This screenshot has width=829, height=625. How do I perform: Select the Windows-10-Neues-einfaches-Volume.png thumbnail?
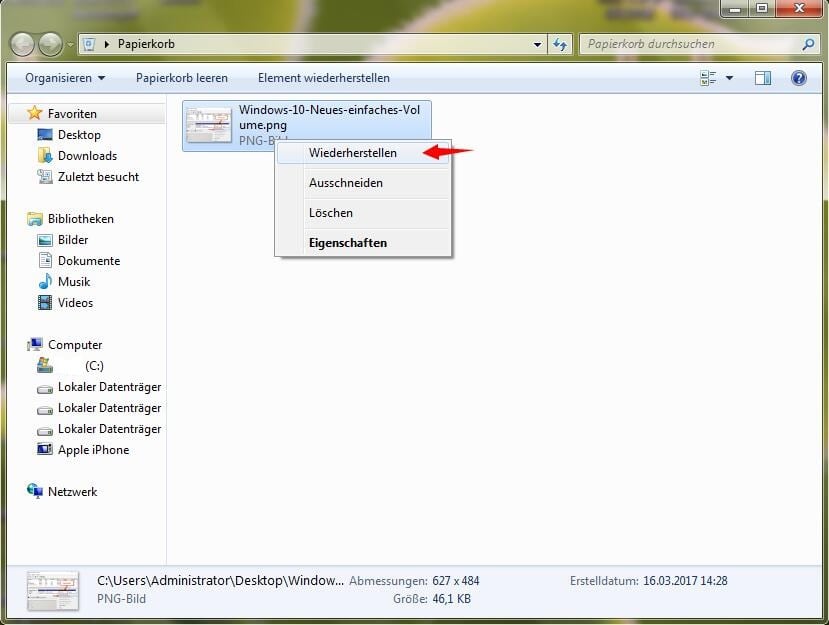[208, 125]
